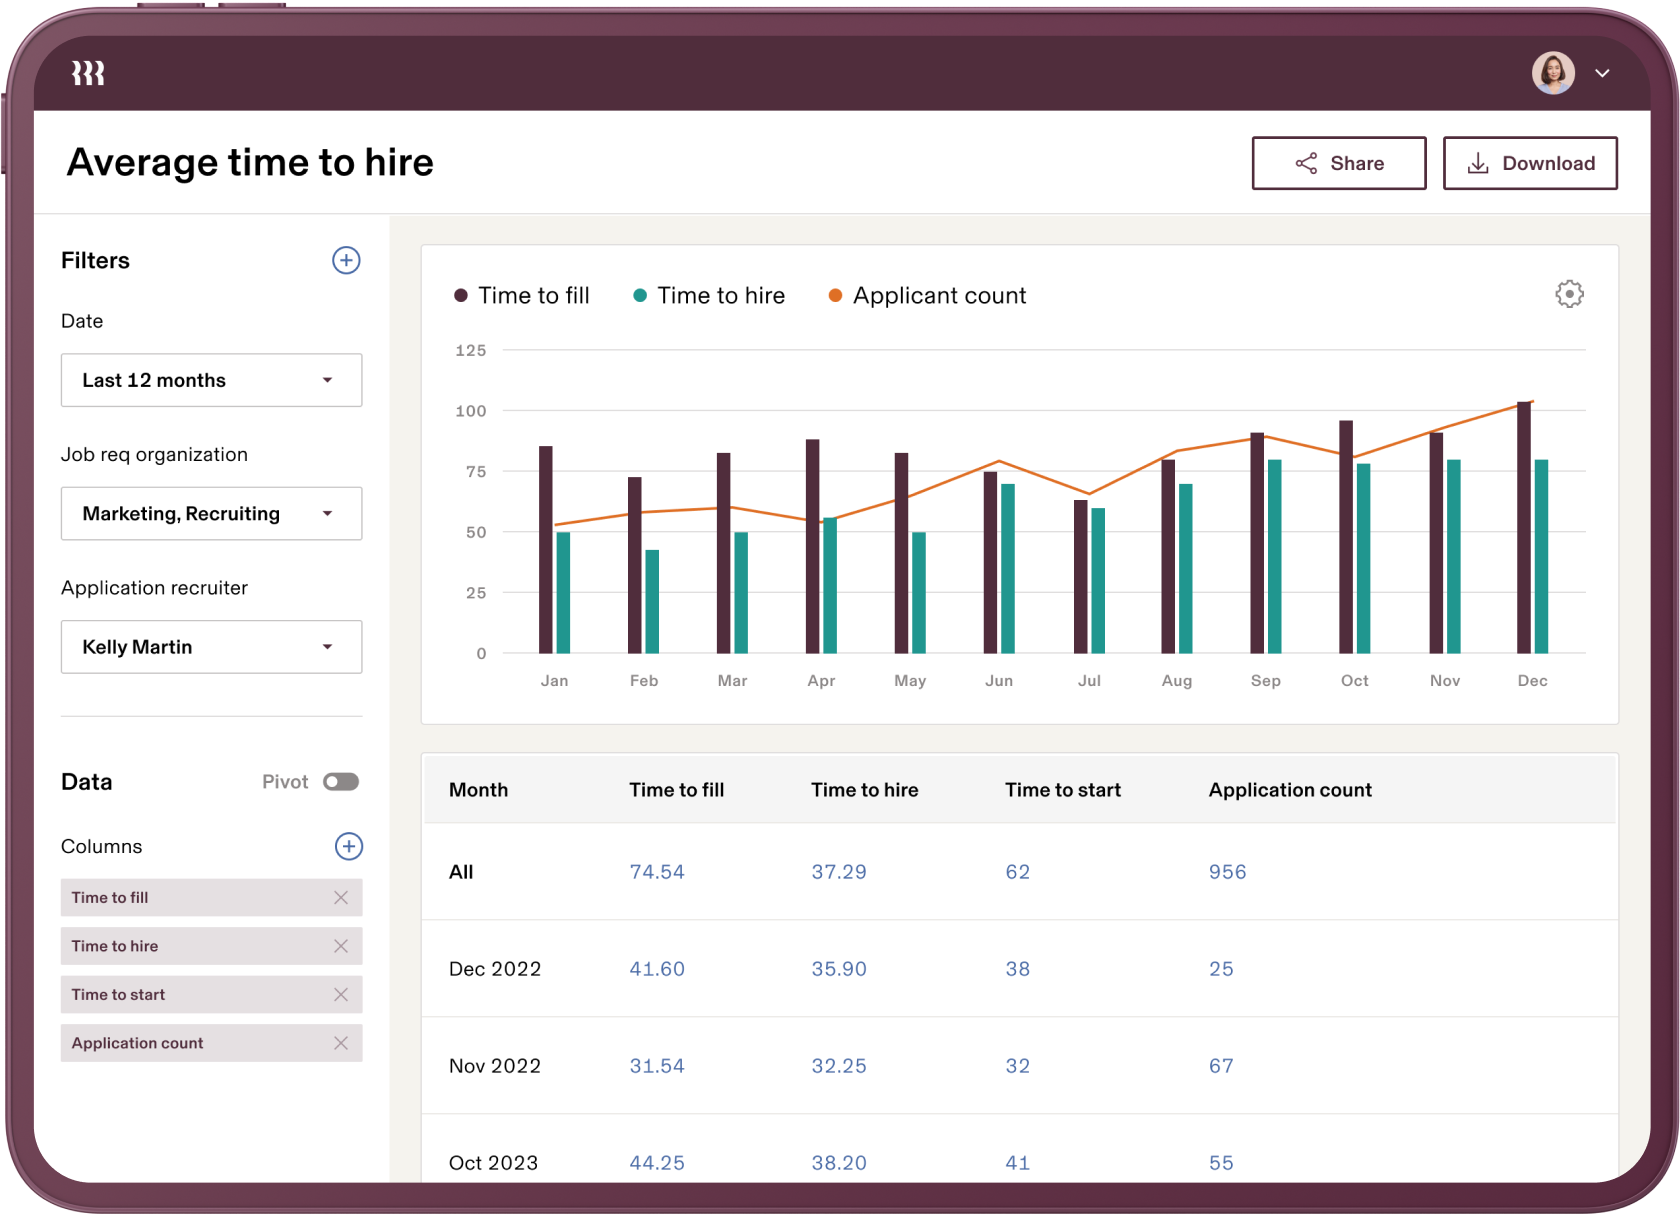
Task: Open the Kelly Martin recruiter dropdown
Action: tap(211, 647)
